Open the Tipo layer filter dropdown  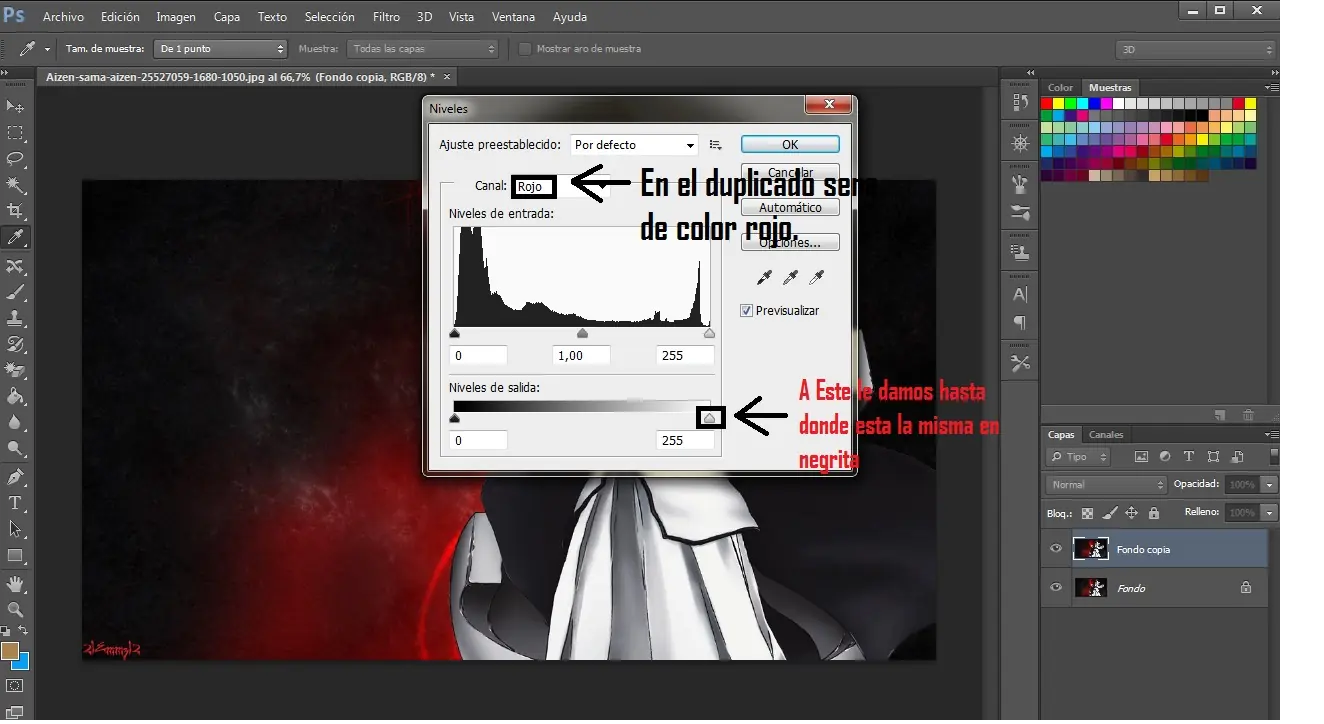click(1078, 457)
